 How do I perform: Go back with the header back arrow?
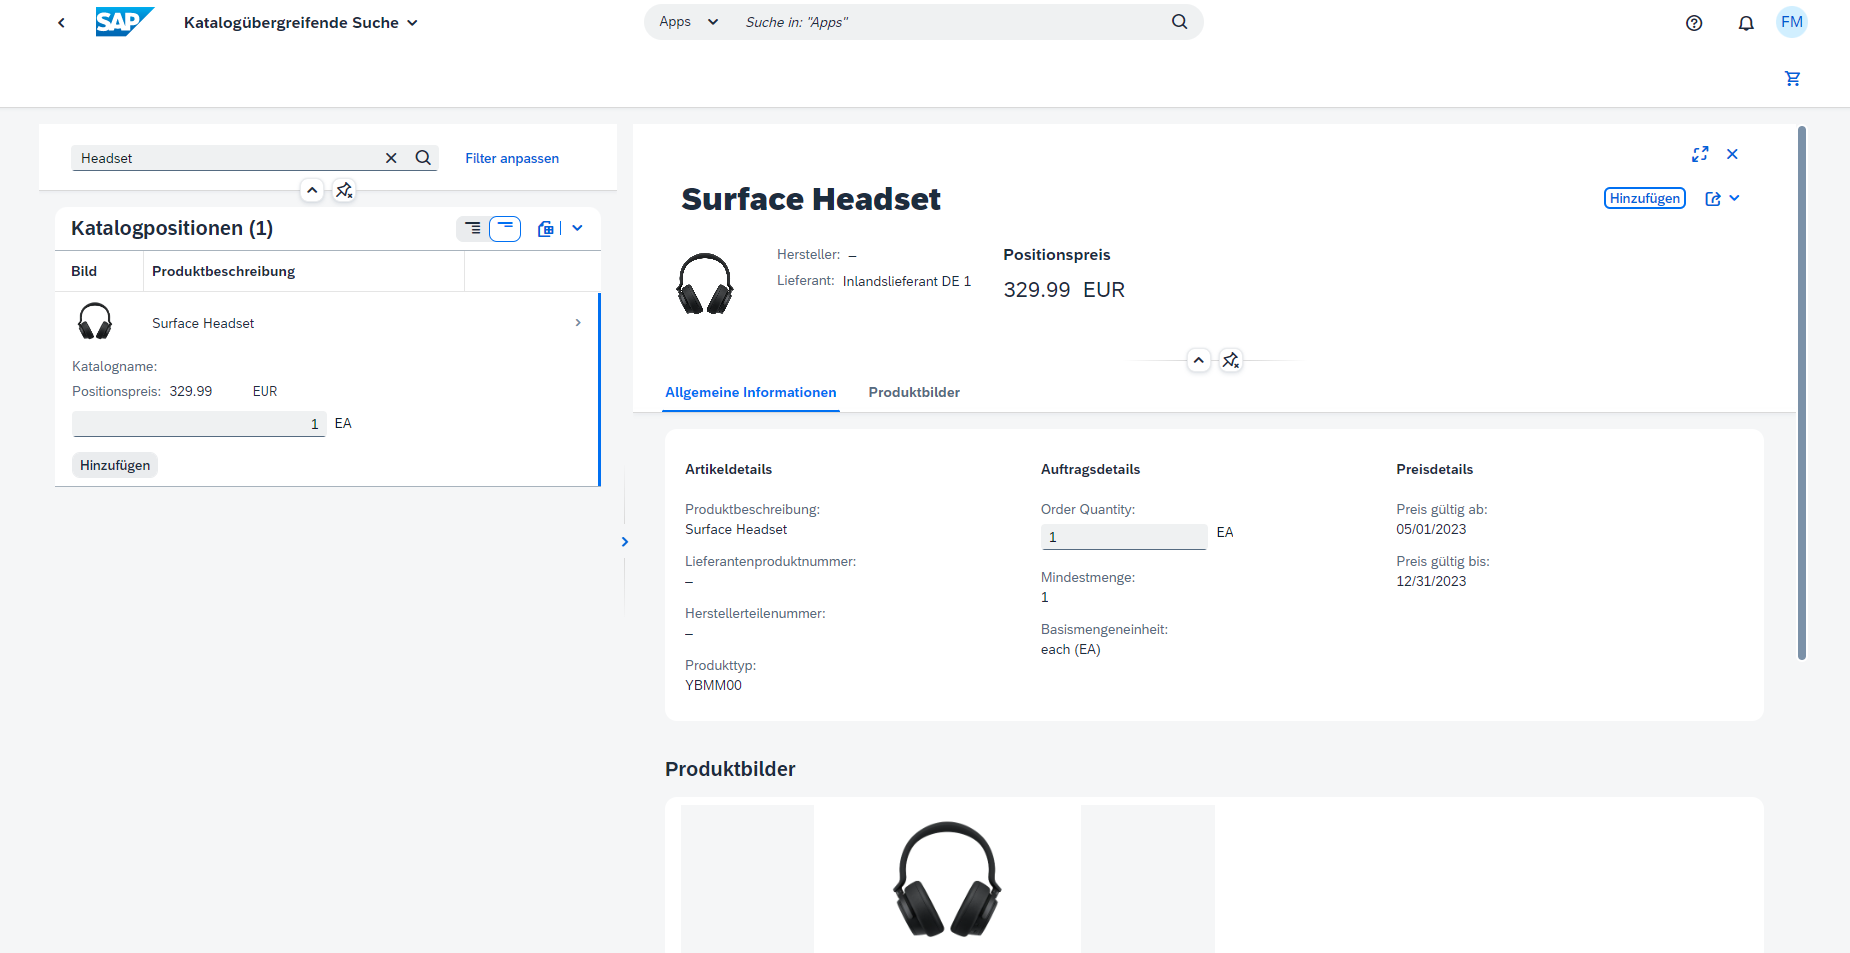coord(61,22)
